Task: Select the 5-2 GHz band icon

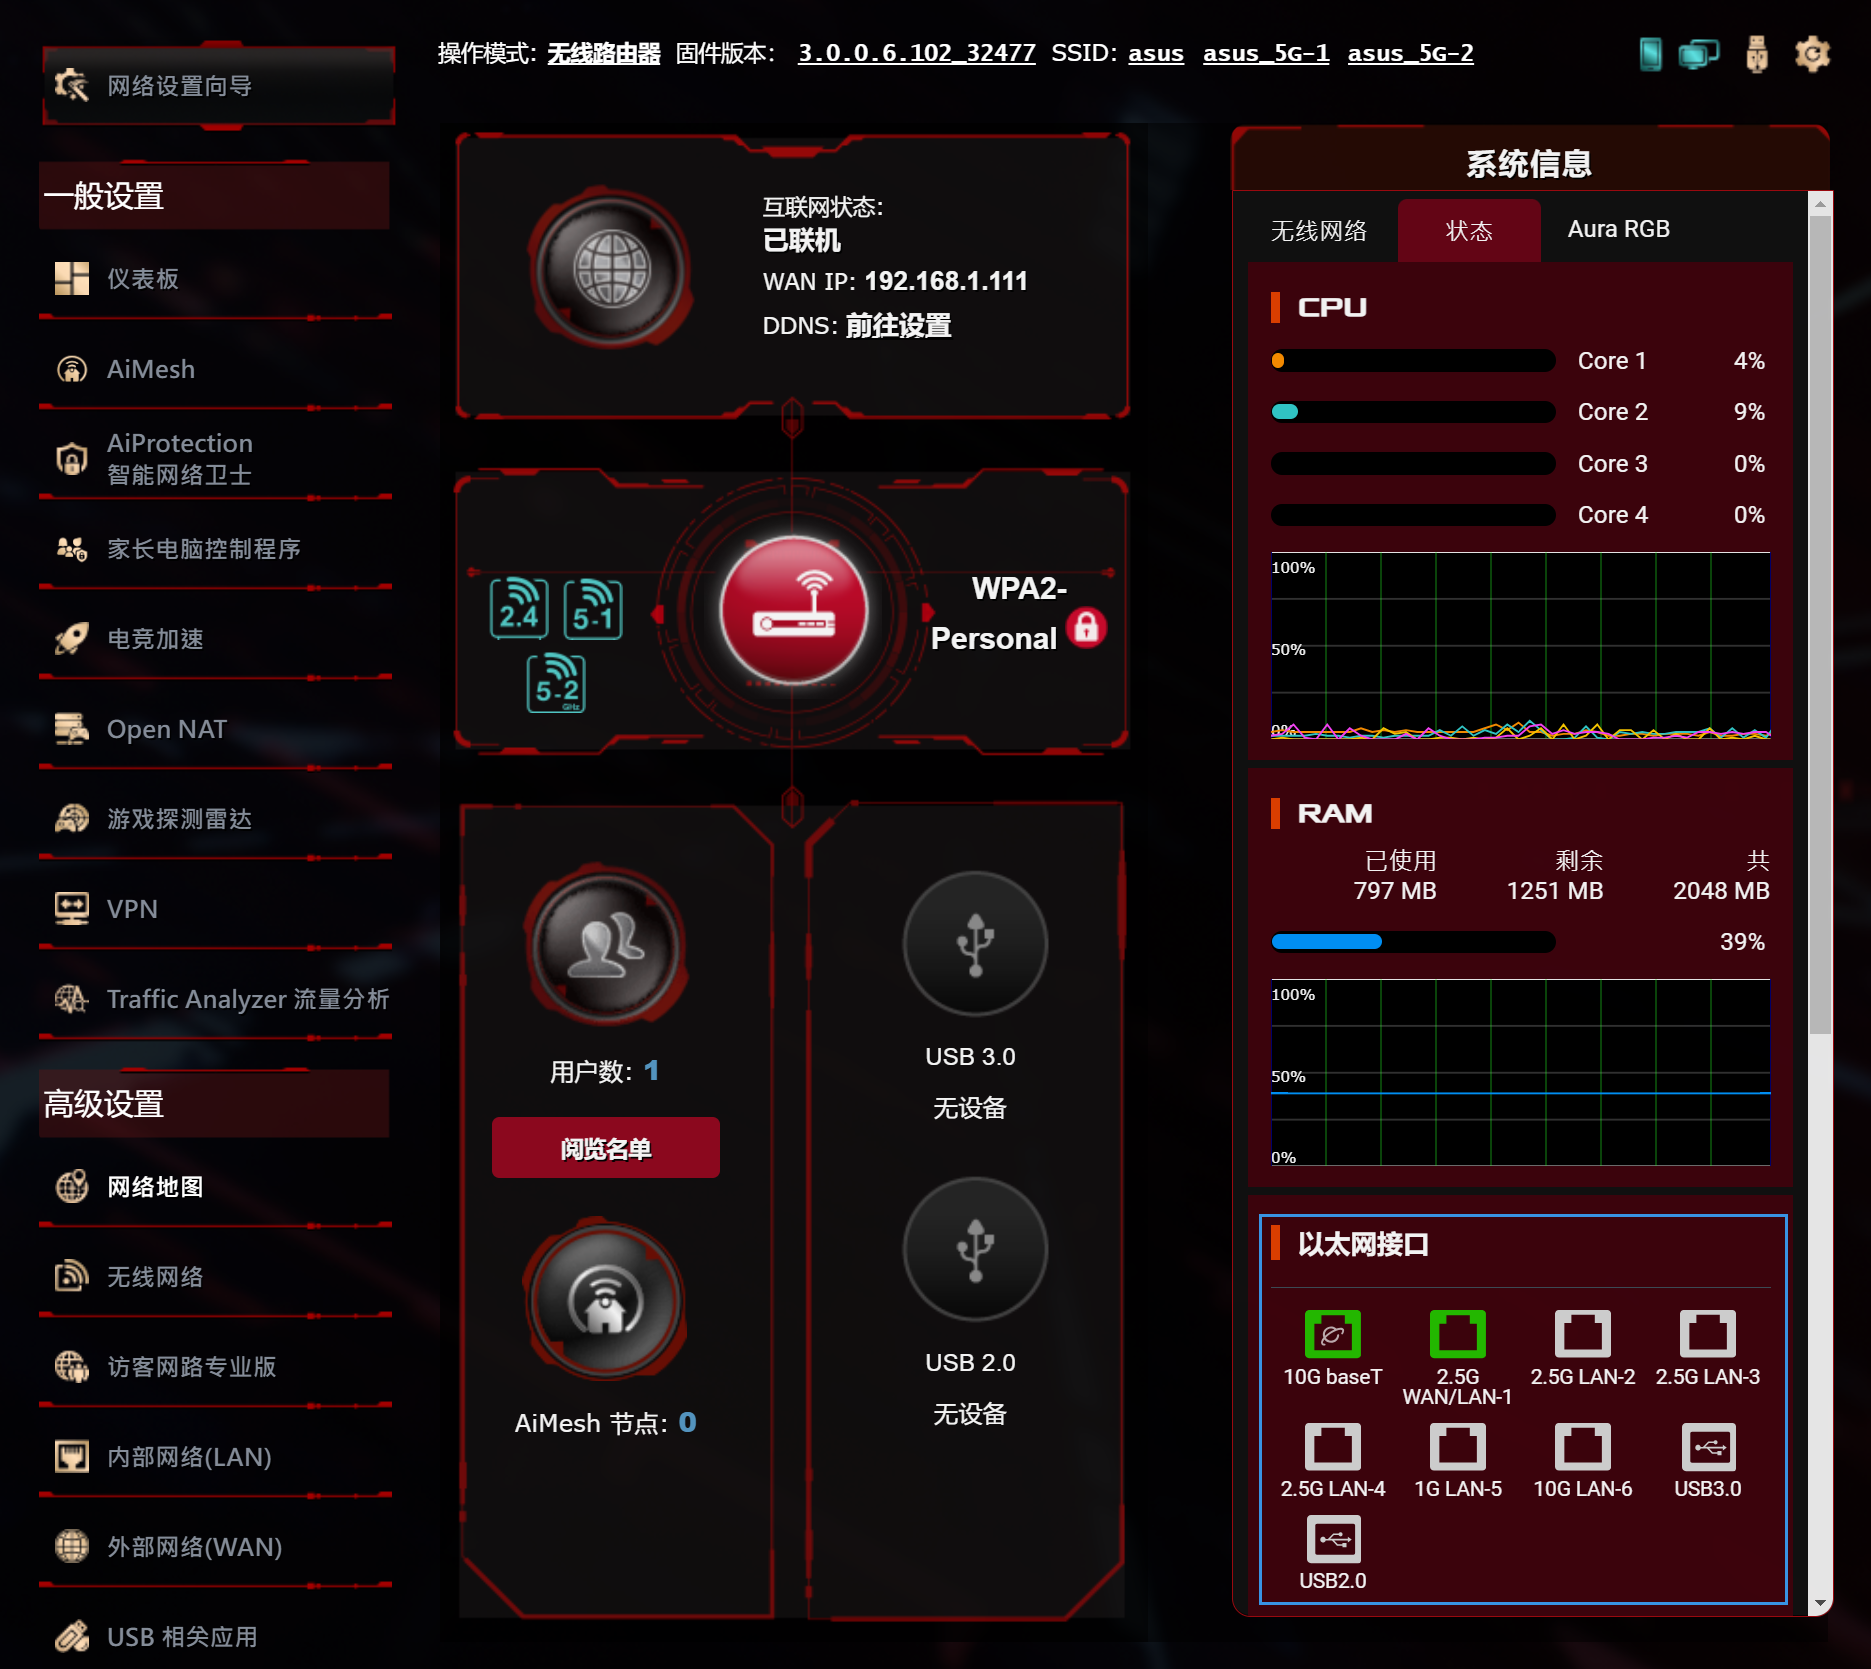Action: (556, 683)
